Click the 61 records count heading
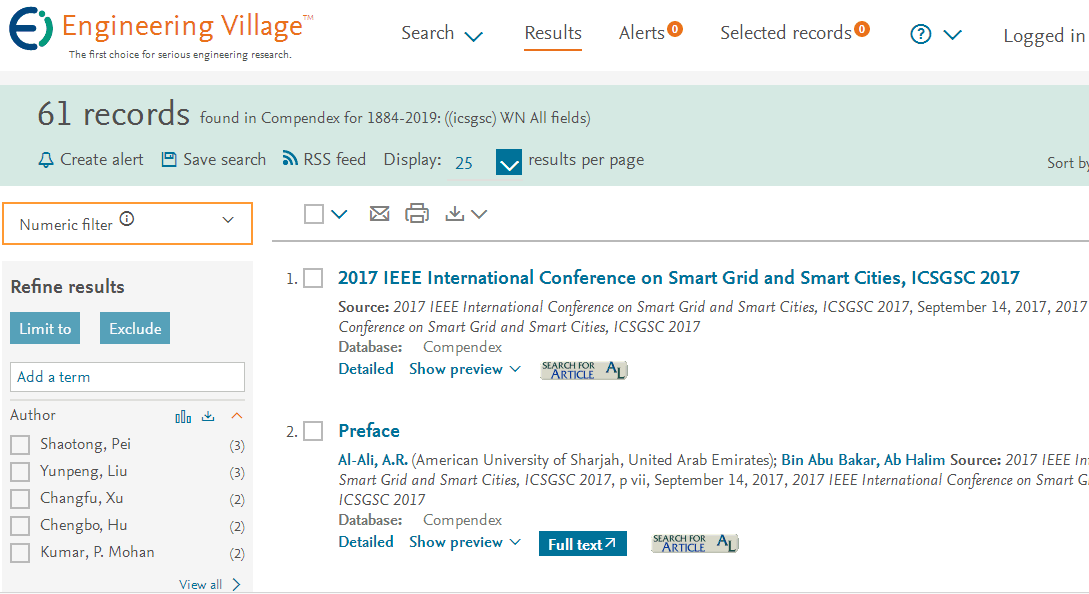Image resolution: width=1089 pixels, height=594 pixels. point(113,114)
